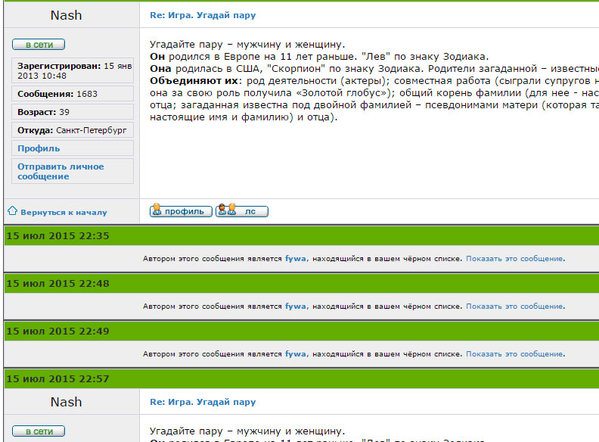Click the 'лс' private message button
The height and width of the screenshot is (442, 599).
point(242,211)
